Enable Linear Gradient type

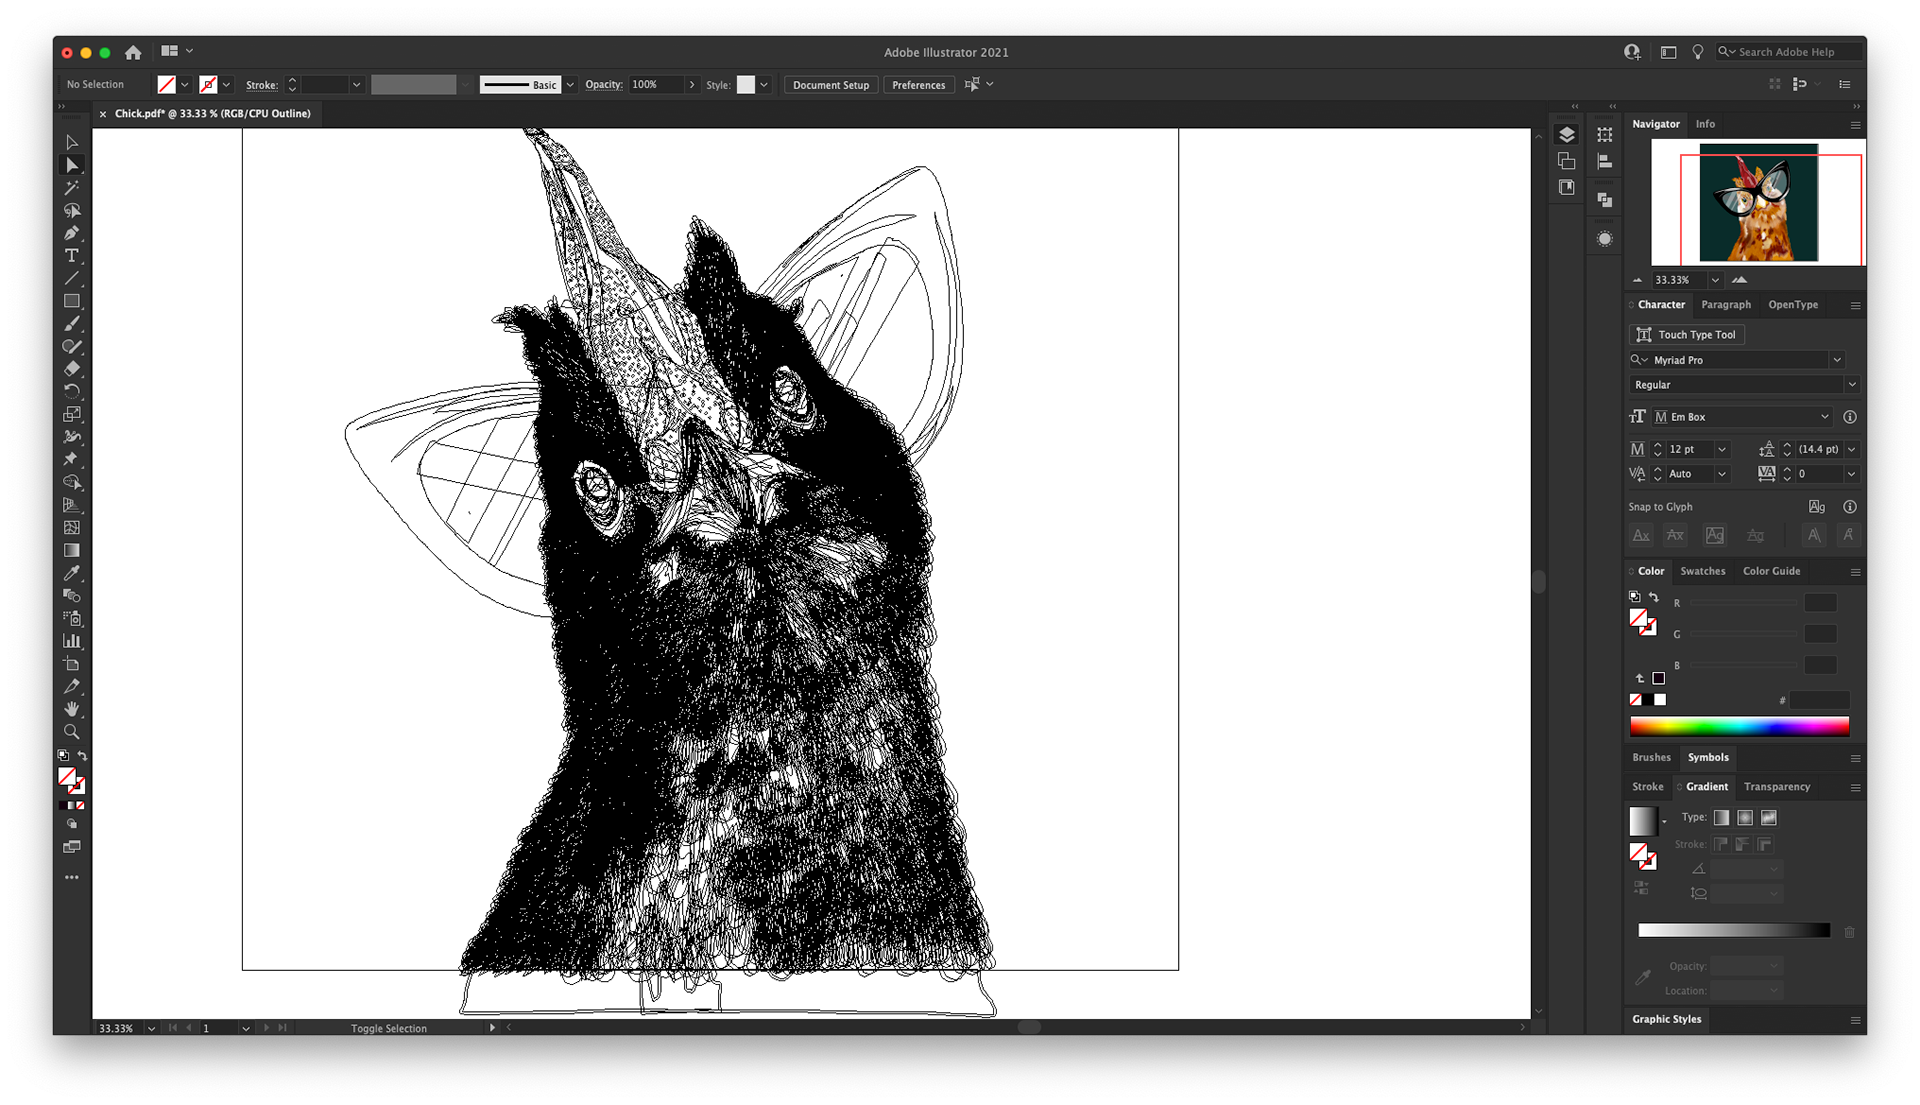point(1721,818)
